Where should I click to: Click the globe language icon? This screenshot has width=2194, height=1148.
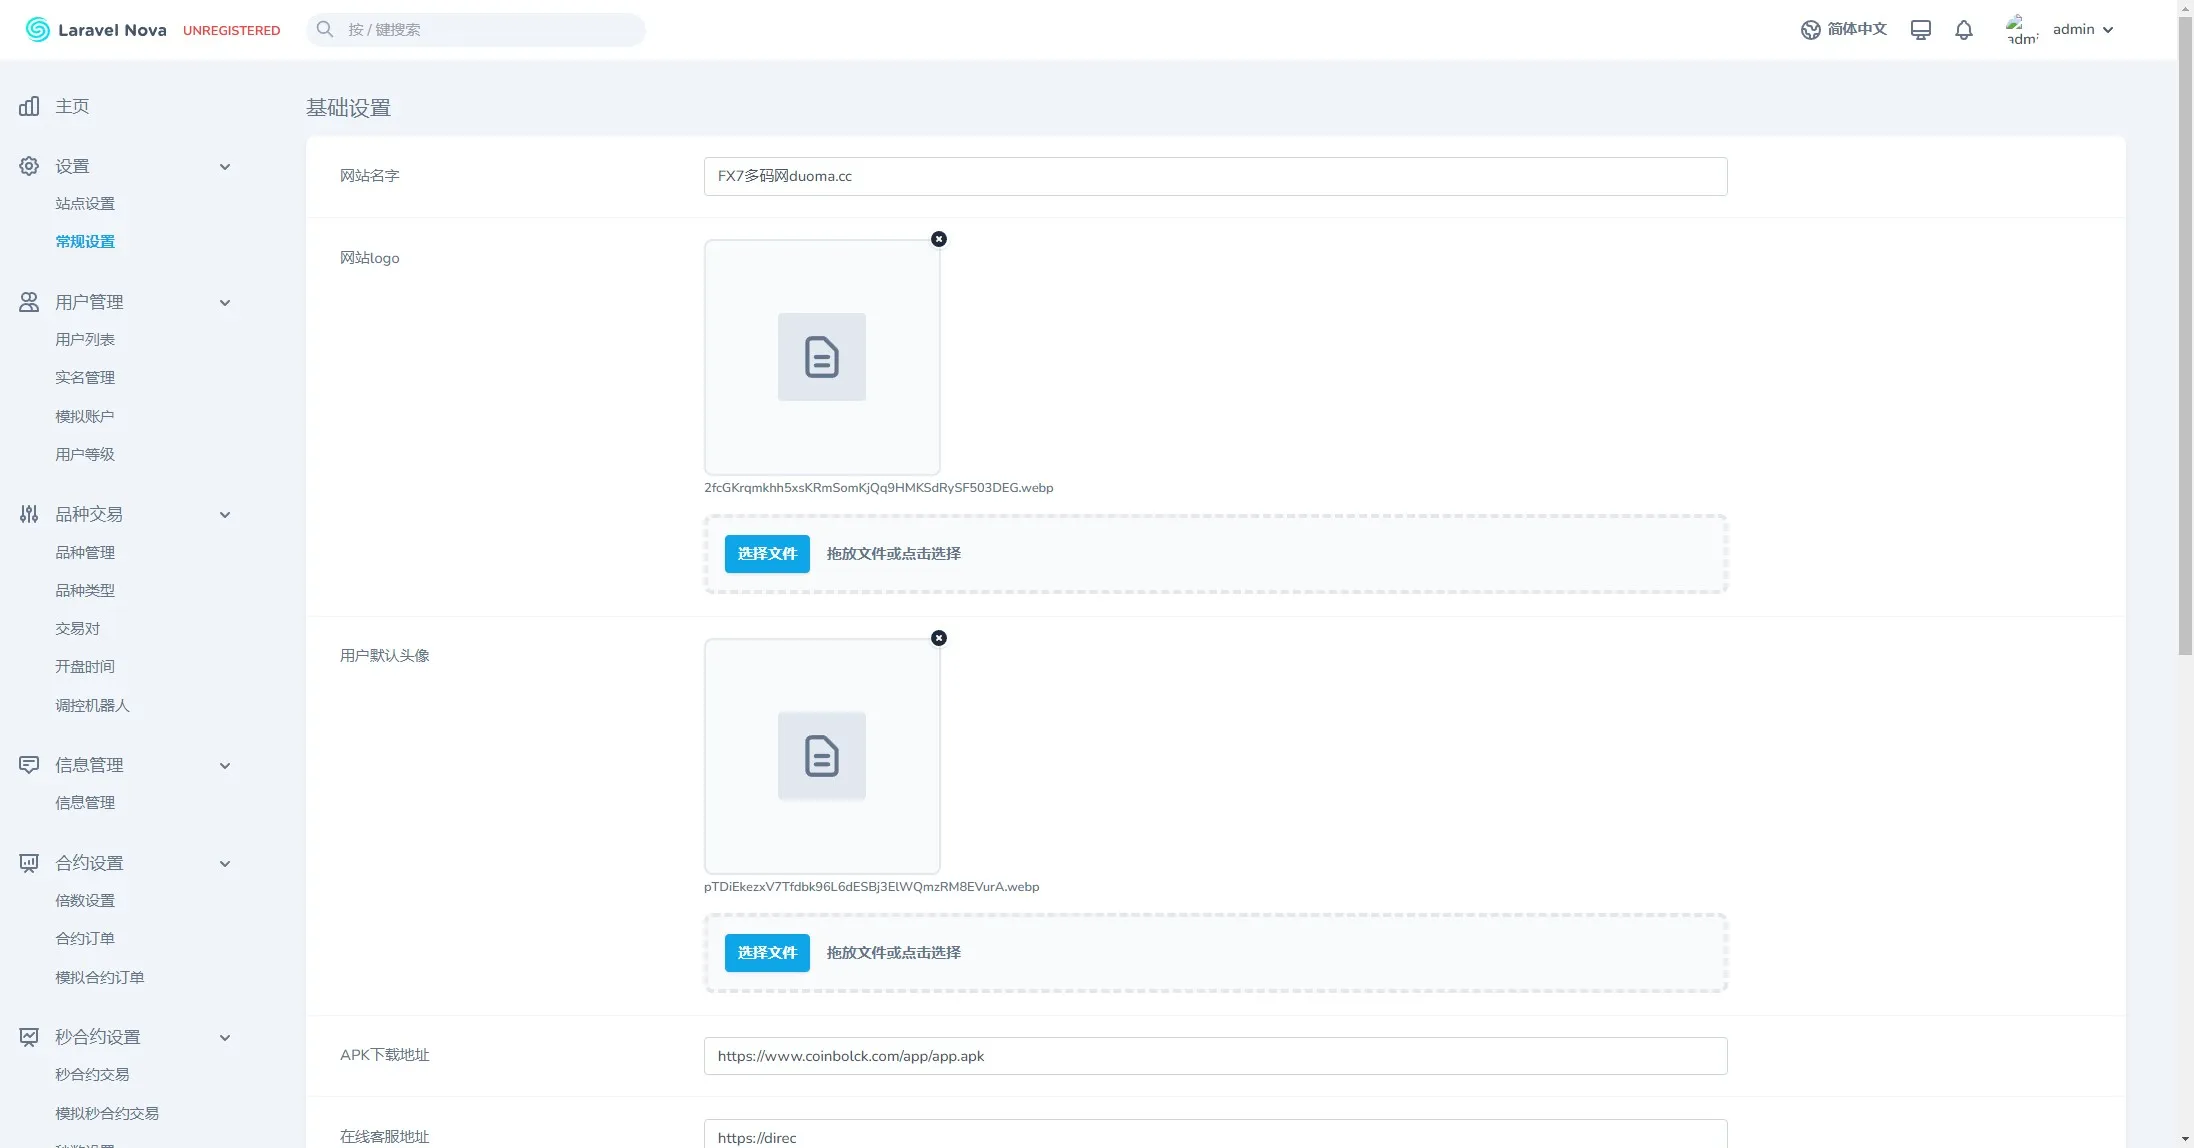tap(1810, 30)
